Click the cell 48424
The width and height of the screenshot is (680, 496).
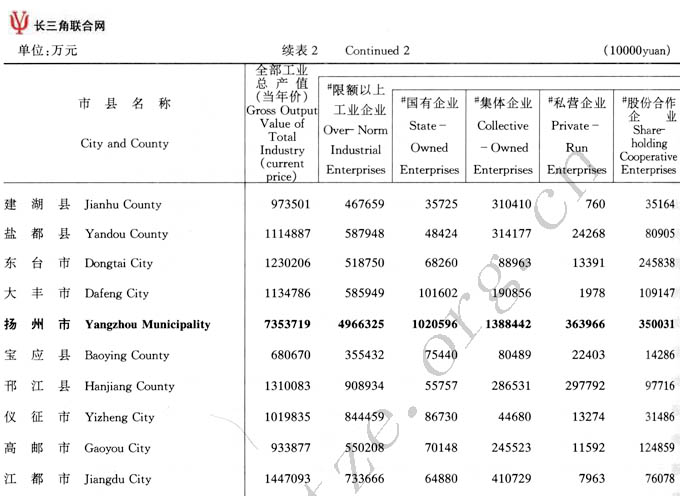click(x=441, y=234)
